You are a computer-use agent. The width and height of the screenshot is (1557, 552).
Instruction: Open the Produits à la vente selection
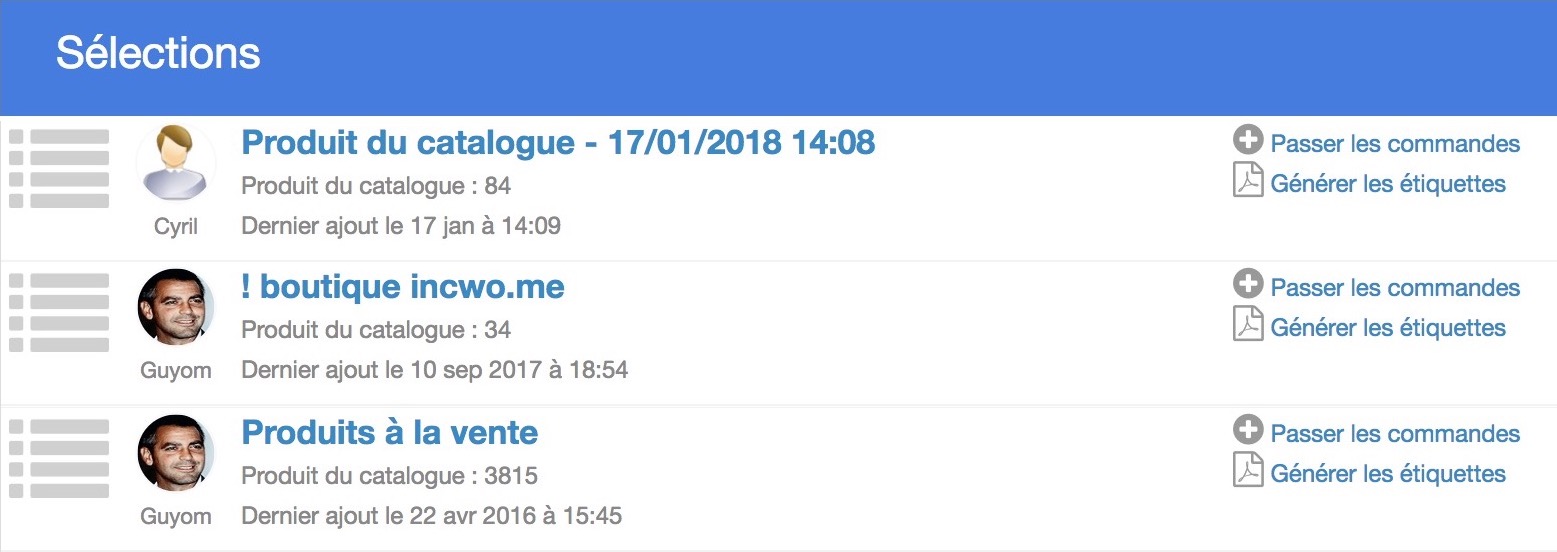click(390, 433)
